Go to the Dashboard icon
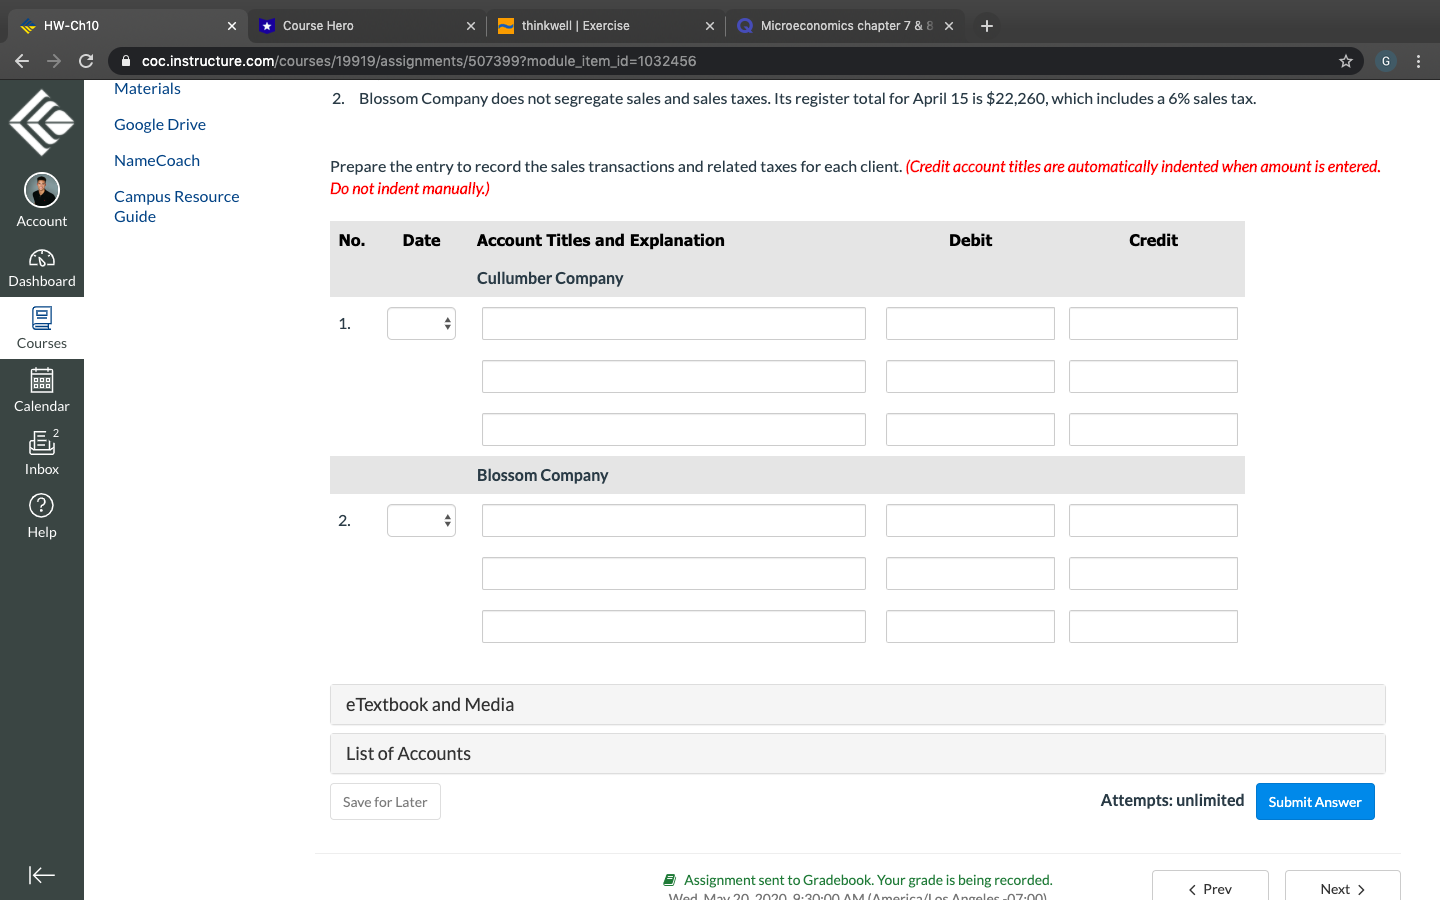 pos(42,259)
